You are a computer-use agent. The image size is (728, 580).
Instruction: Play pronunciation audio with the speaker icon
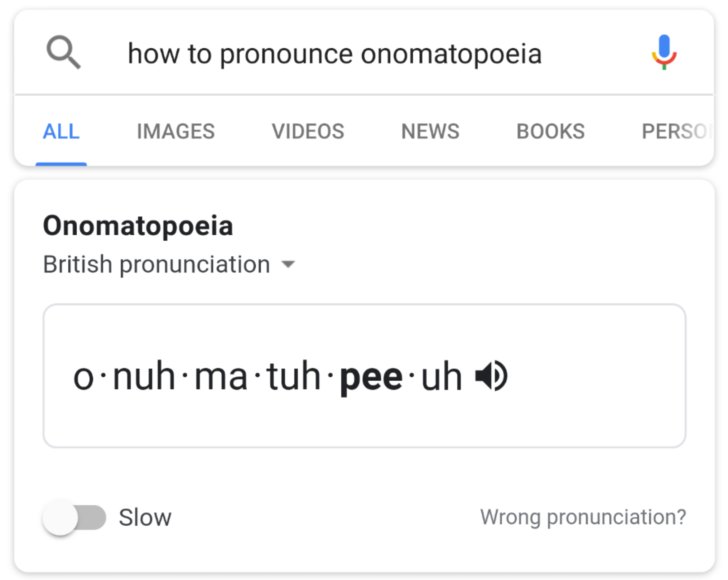pyautogui.click(x=491, y=376)
